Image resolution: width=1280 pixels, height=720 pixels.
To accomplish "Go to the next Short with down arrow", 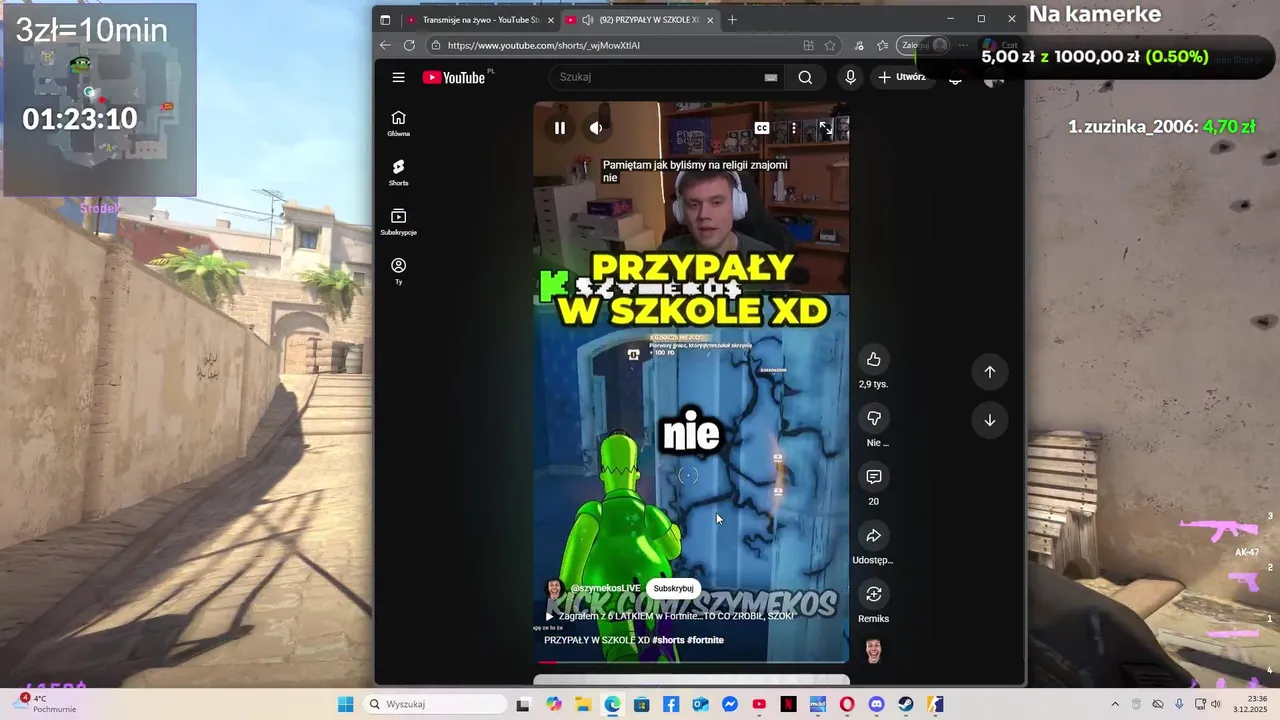I will (989, 420).
